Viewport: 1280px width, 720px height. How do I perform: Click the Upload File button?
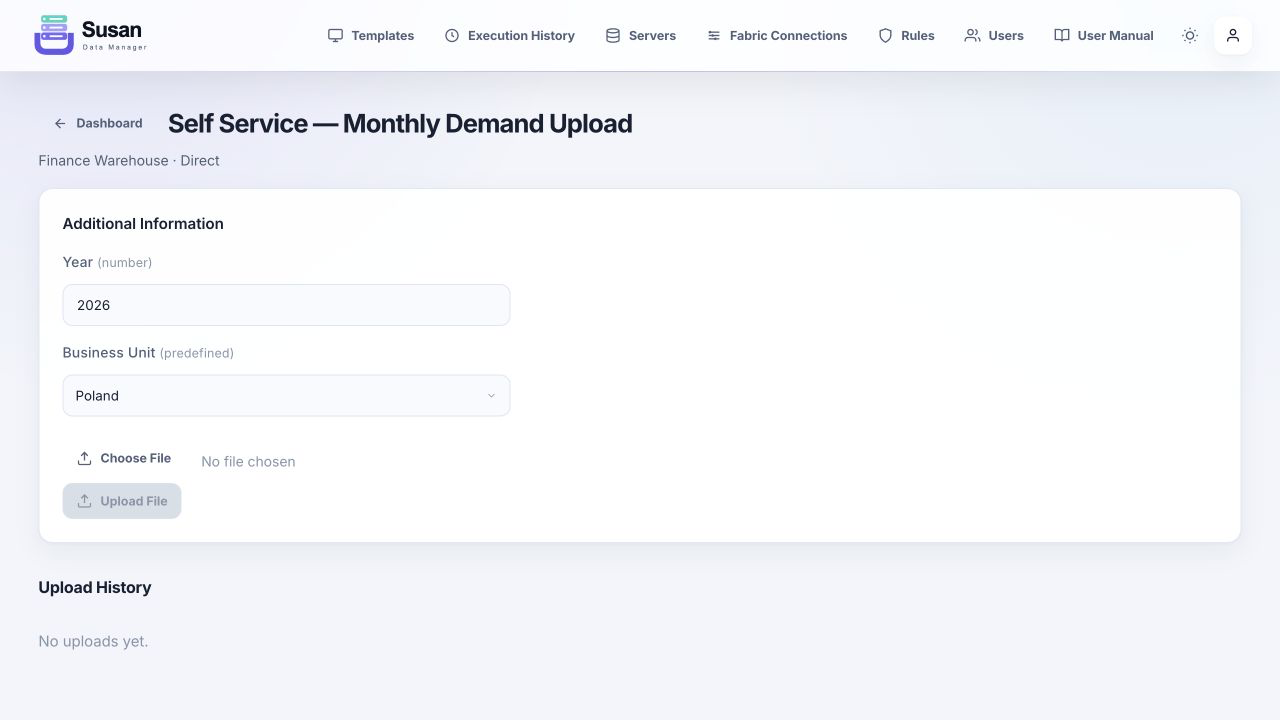(122, 501)
